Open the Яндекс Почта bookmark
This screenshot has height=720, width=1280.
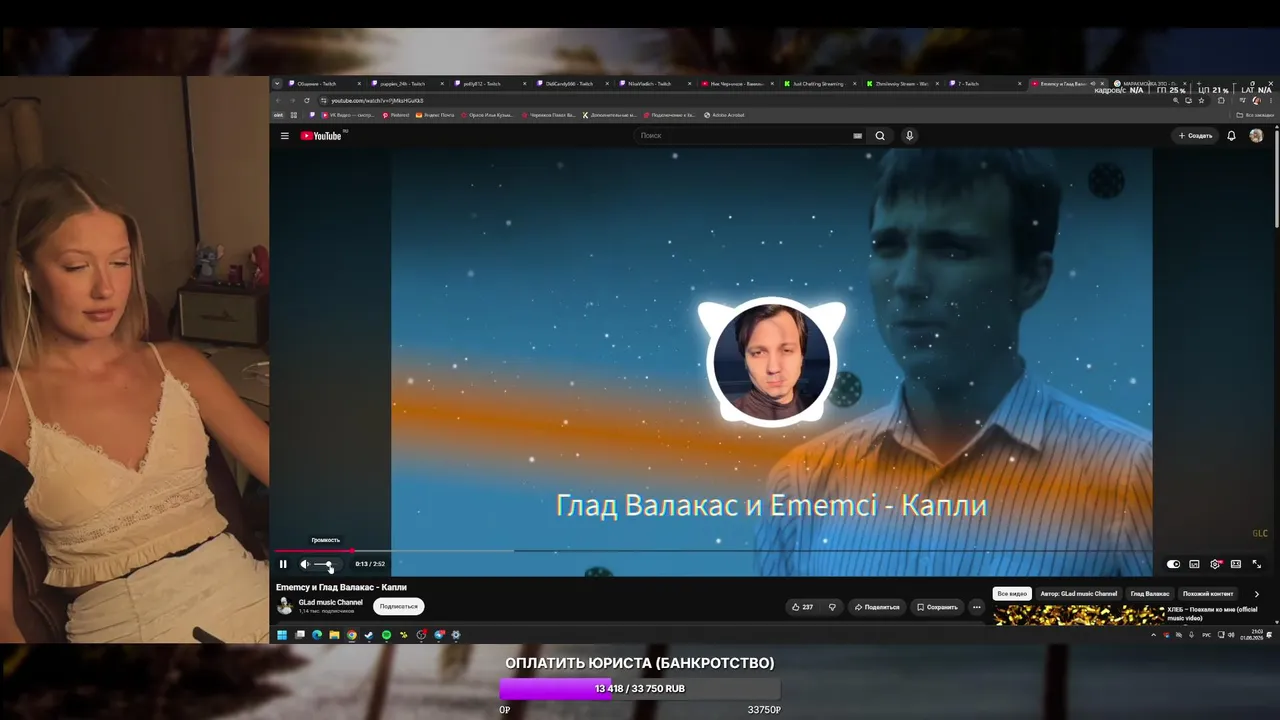435,115
